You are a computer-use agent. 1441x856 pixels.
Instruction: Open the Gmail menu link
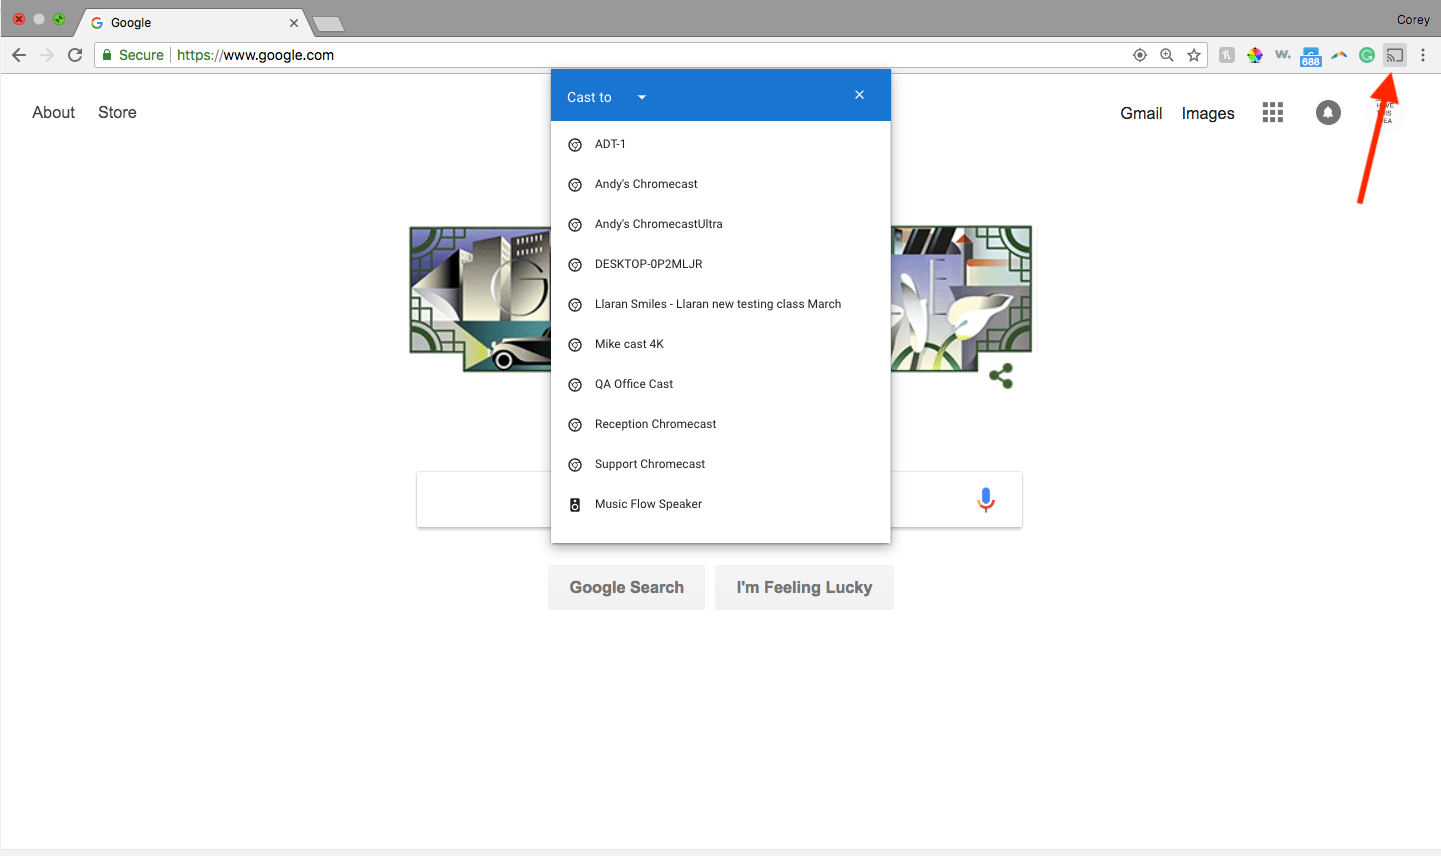coord(1141,113)
